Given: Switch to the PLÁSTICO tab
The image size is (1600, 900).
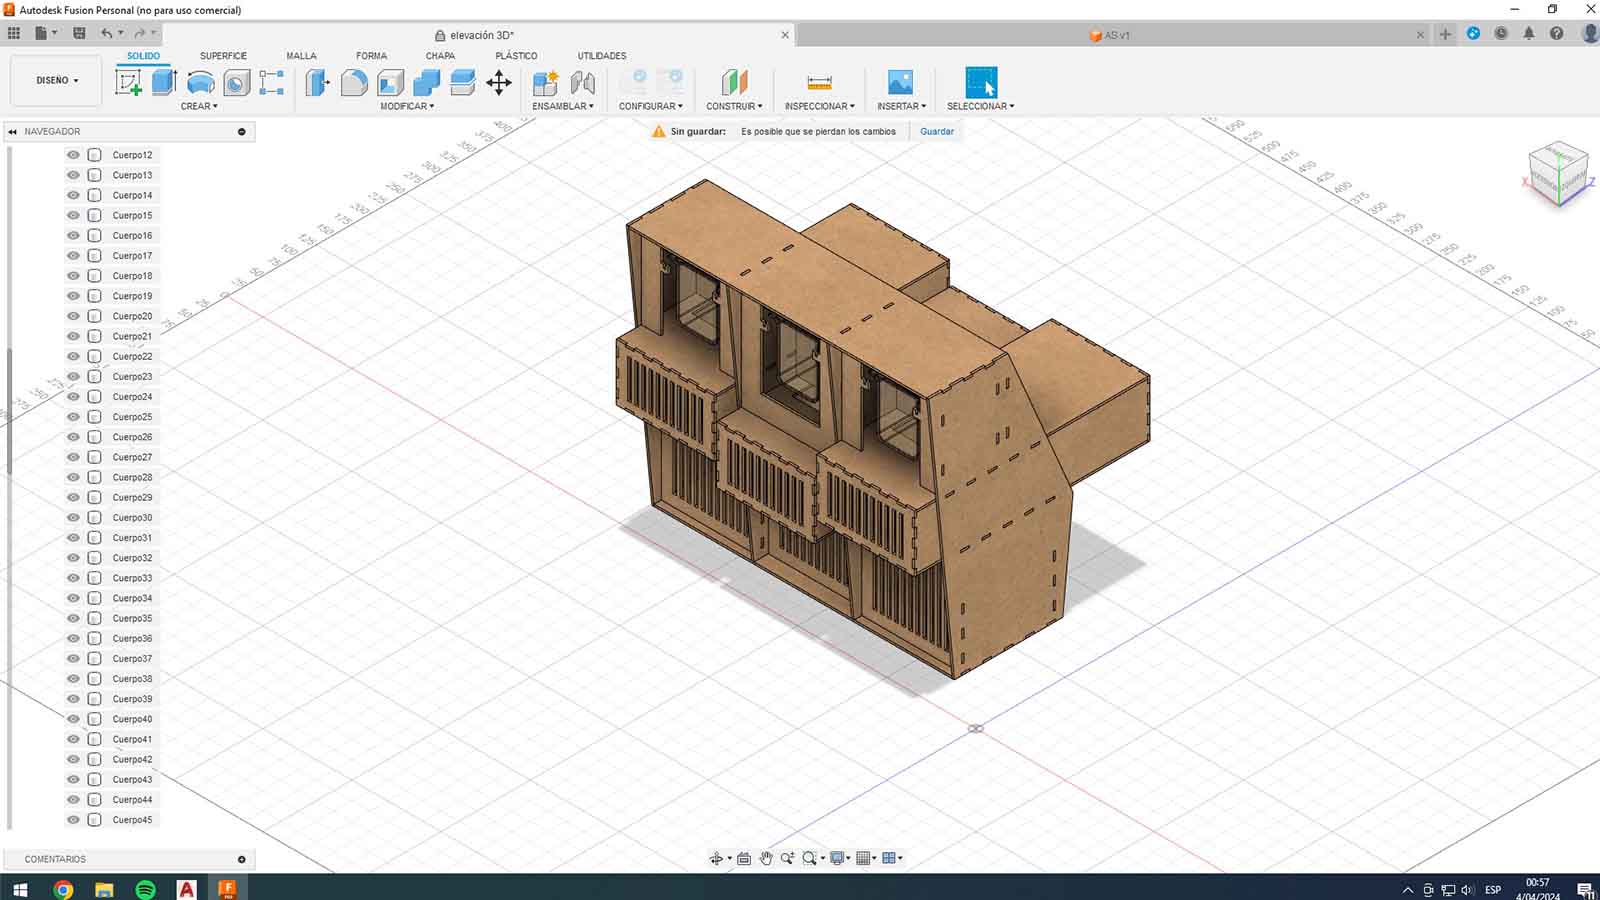Looking at the screenshot, I should (516, 56).
